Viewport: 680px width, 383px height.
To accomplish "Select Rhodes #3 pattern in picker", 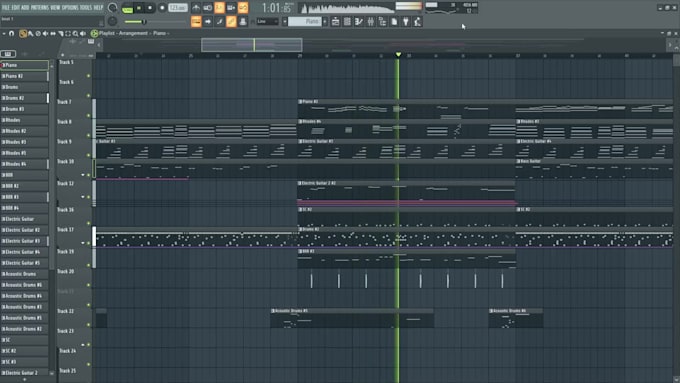I will [x=24, y=142].
